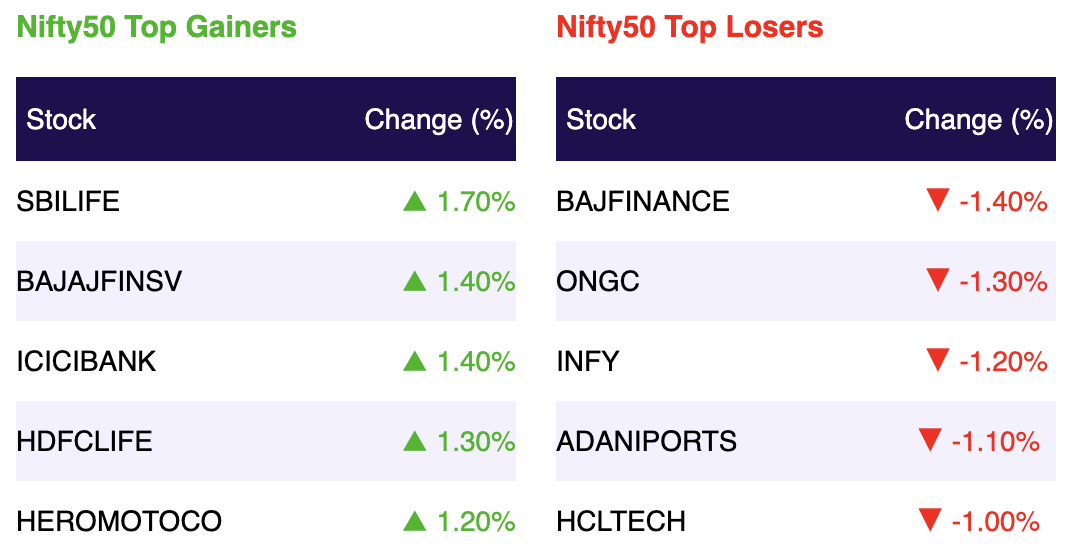
Task: Click the green up arrow beside SBILIFE
Action: coord(414,201)
